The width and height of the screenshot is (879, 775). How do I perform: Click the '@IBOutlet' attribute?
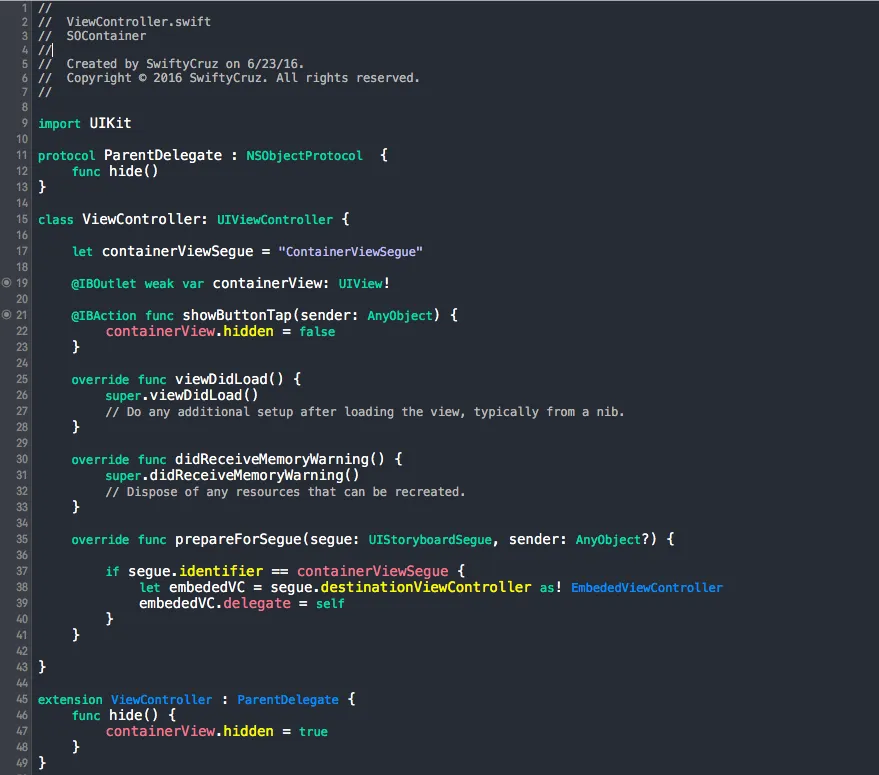coord(104,284)
